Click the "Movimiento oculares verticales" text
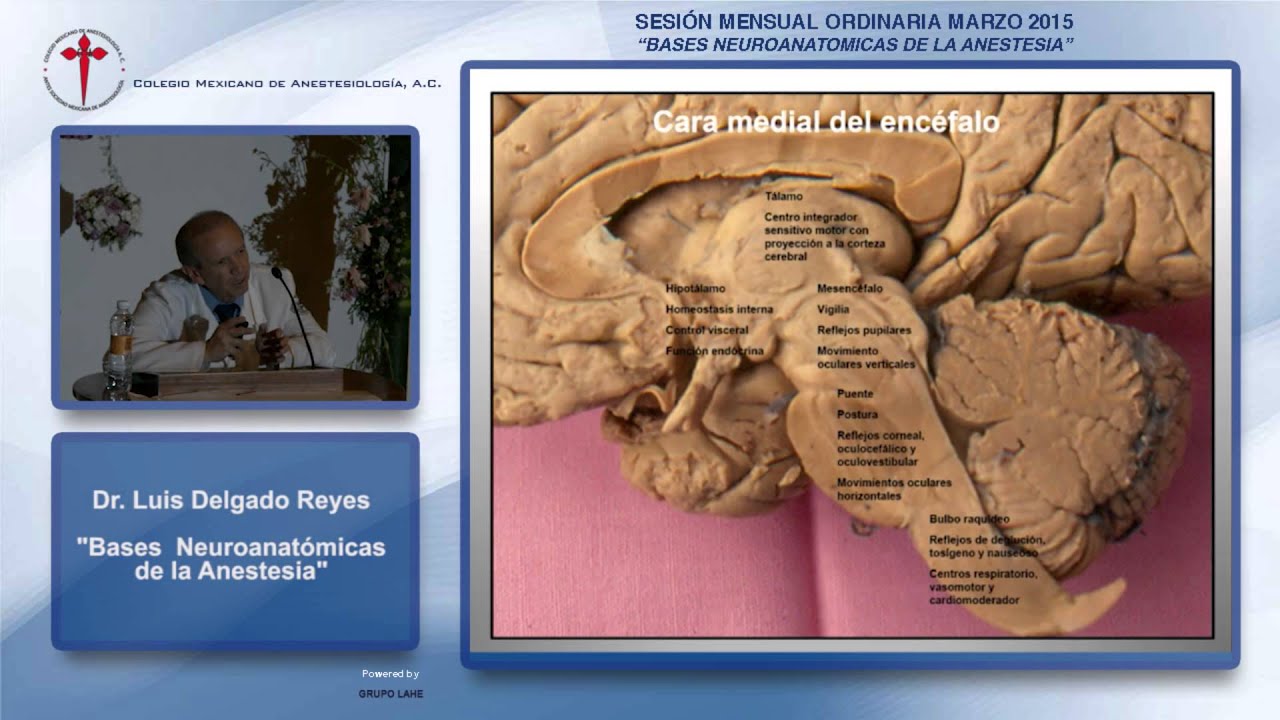1280x720 pixels. (866, 357)
